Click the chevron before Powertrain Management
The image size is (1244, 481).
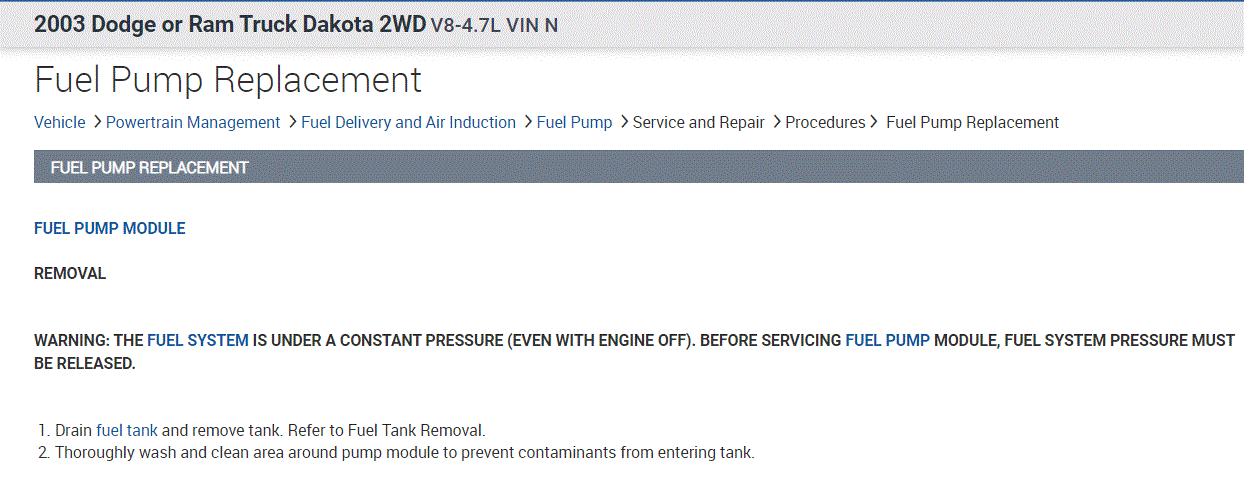coord(97,122)
